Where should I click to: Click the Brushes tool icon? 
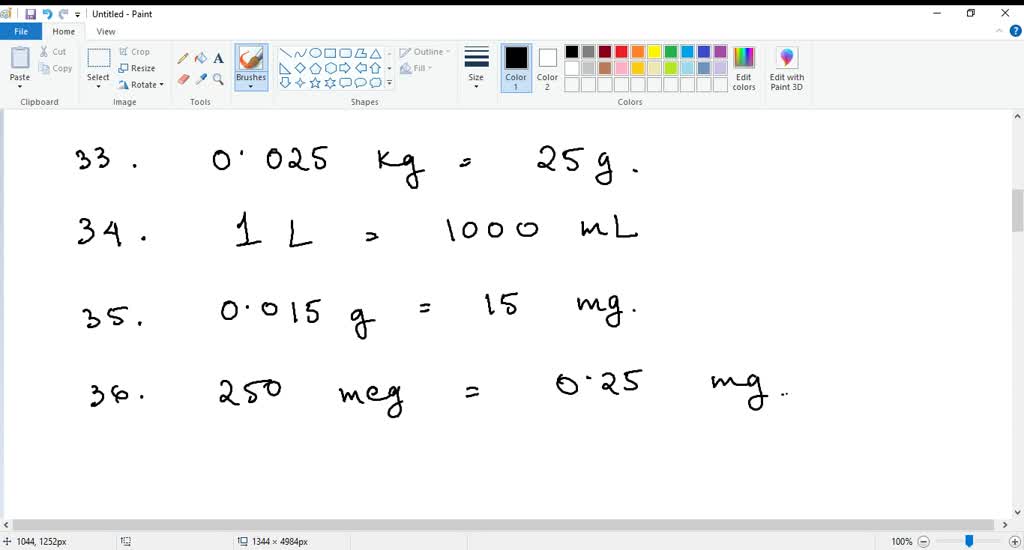pyautogui.click(x=251, y=59)
